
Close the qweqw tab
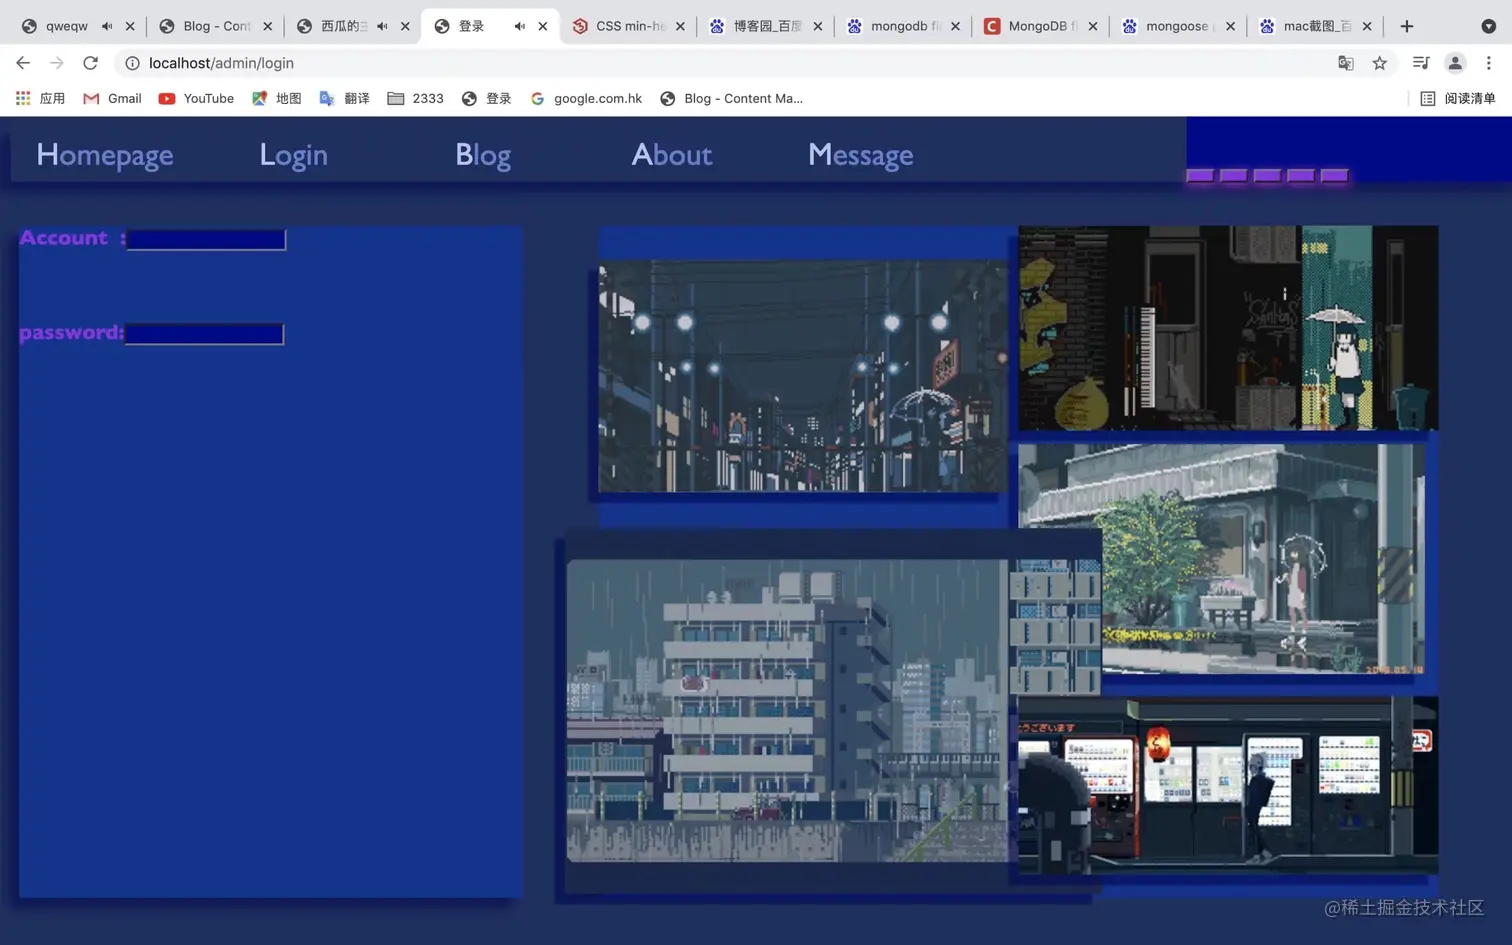coord(130,26)
